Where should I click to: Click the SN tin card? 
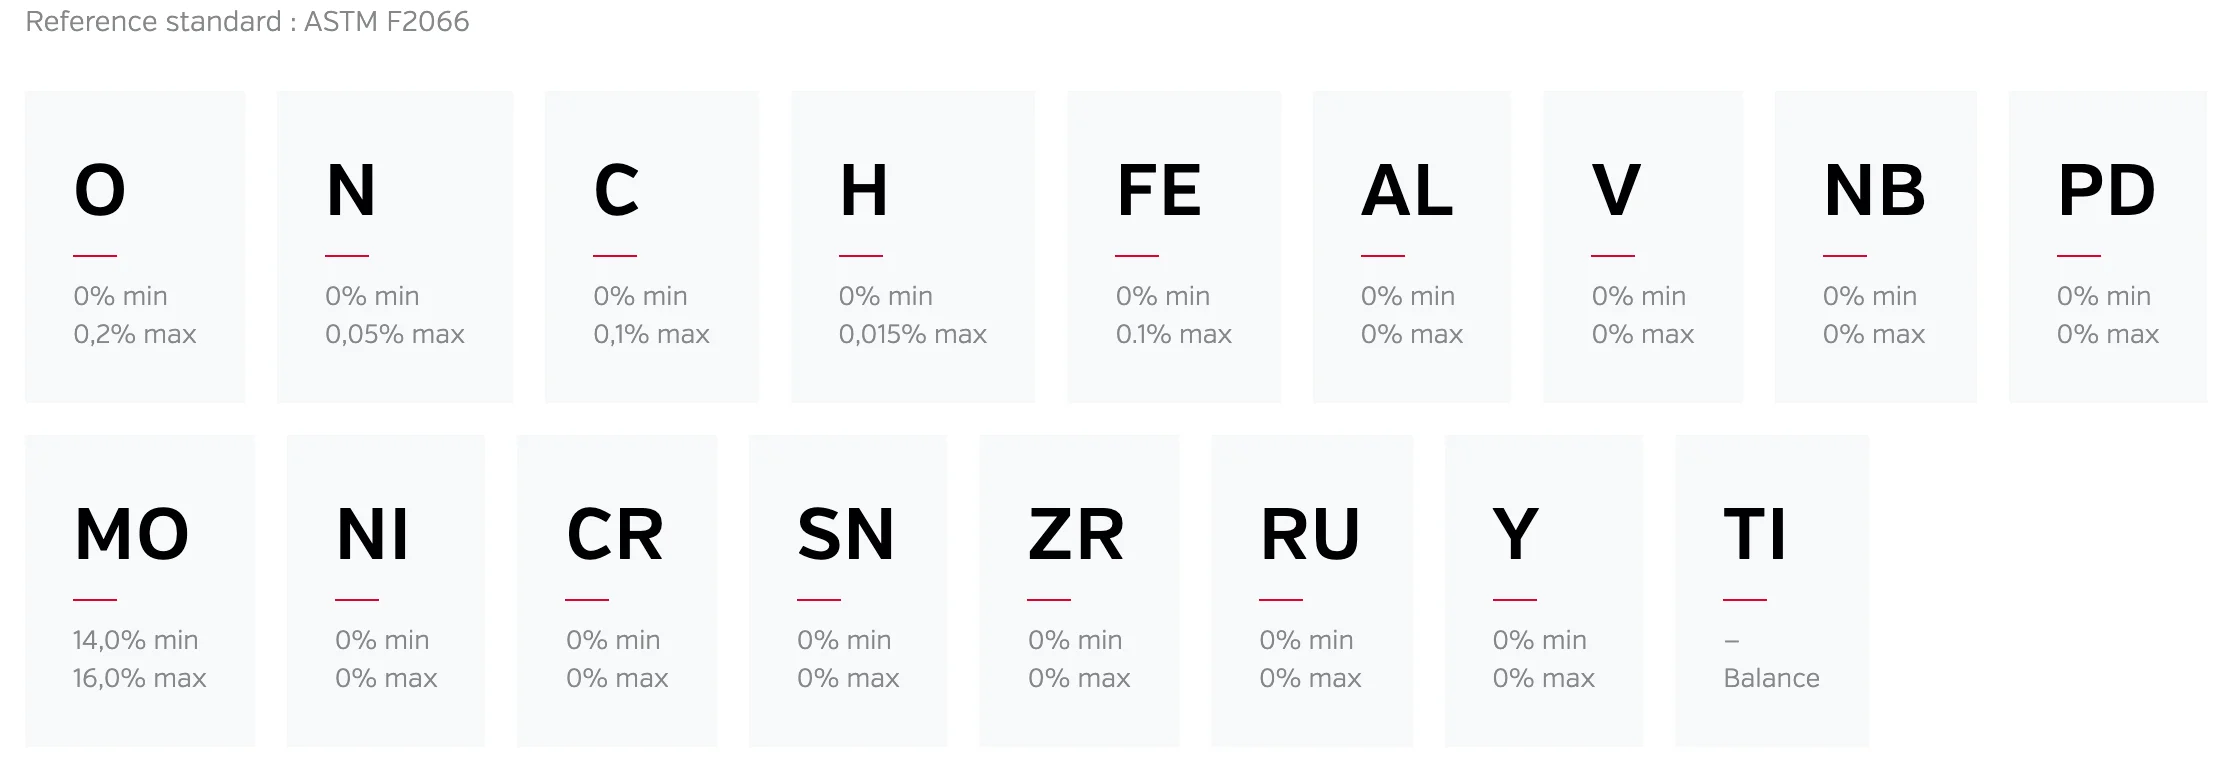848,591
